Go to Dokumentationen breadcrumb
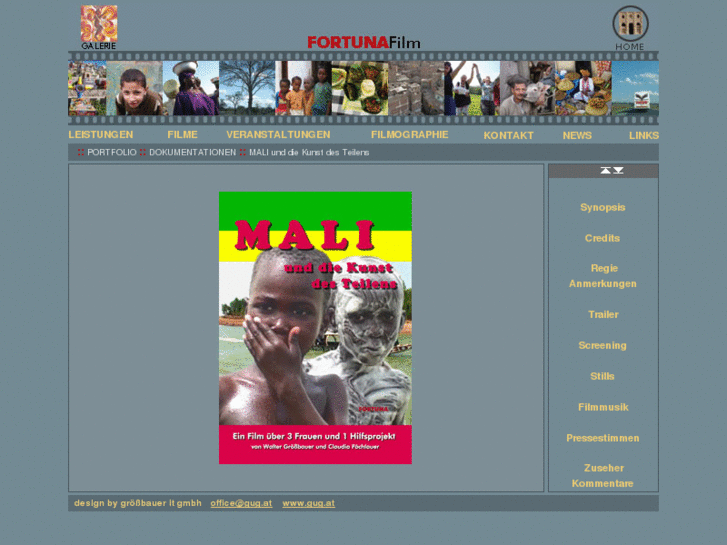 [192, 152]
